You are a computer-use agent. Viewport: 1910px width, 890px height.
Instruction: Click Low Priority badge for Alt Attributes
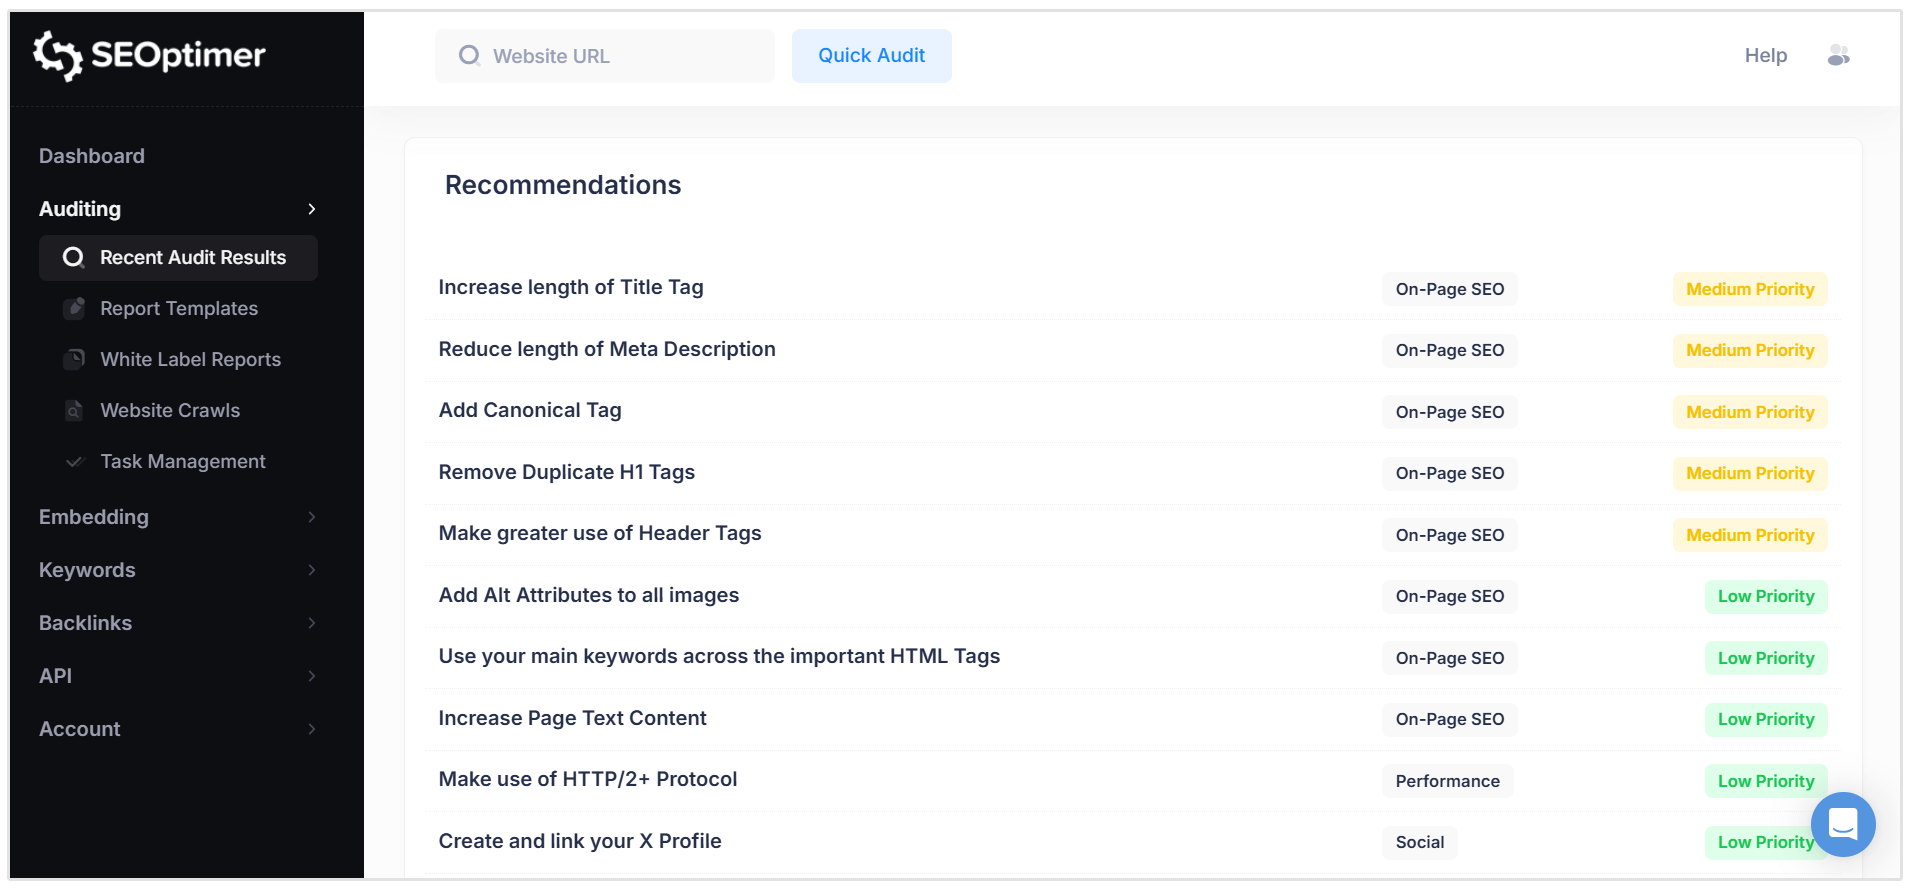[x=1766, y=596]
